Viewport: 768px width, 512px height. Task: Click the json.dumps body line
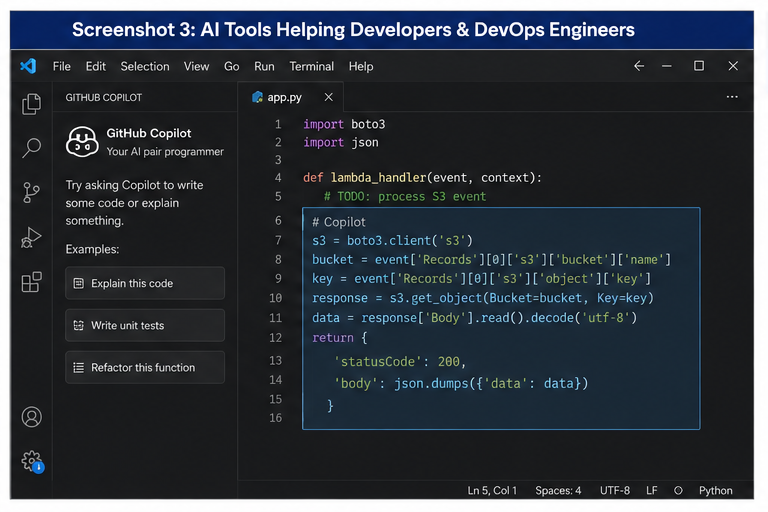(461, 383)
